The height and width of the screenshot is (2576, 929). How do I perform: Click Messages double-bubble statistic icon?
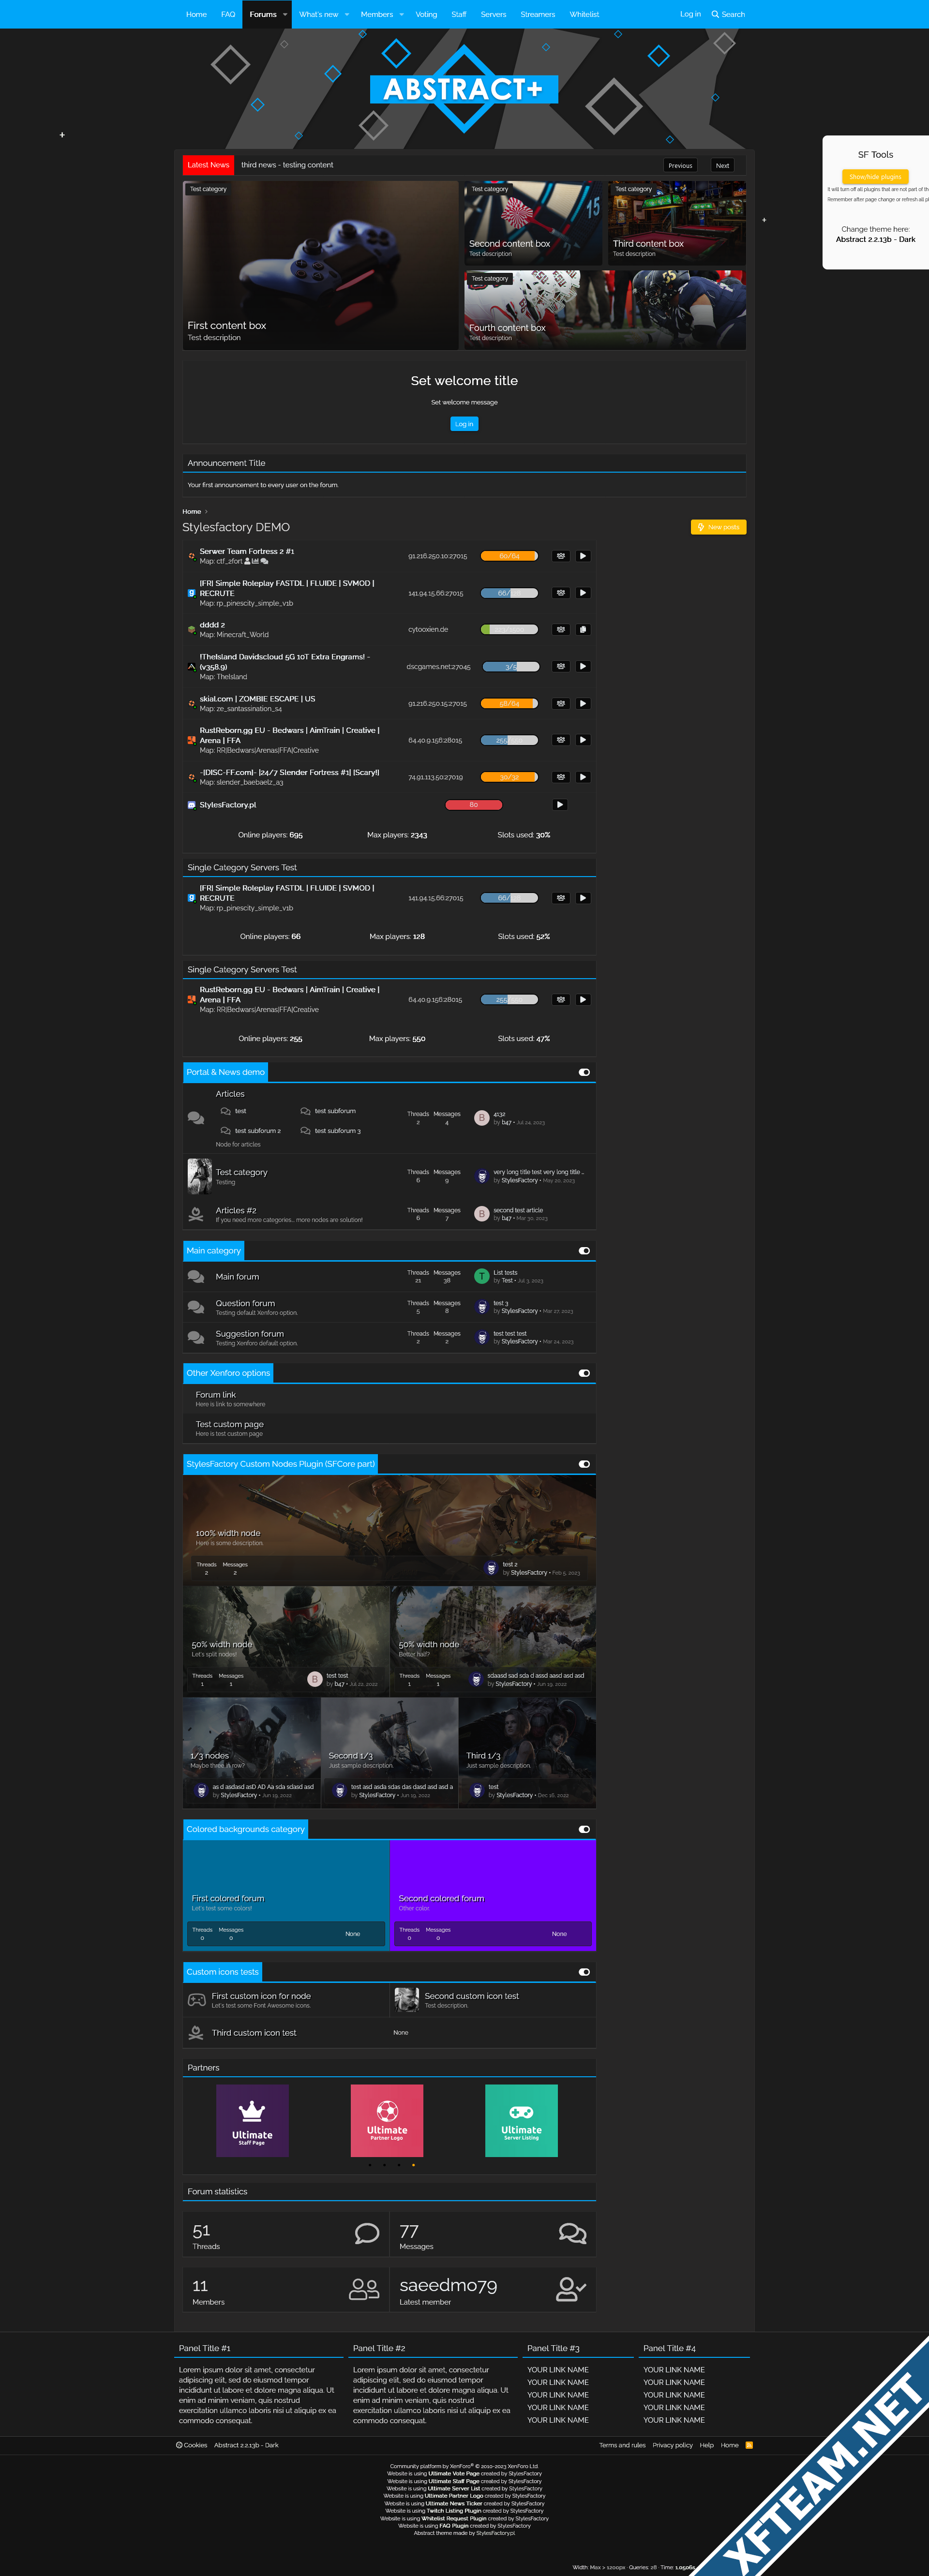(x=572, y=2234)
